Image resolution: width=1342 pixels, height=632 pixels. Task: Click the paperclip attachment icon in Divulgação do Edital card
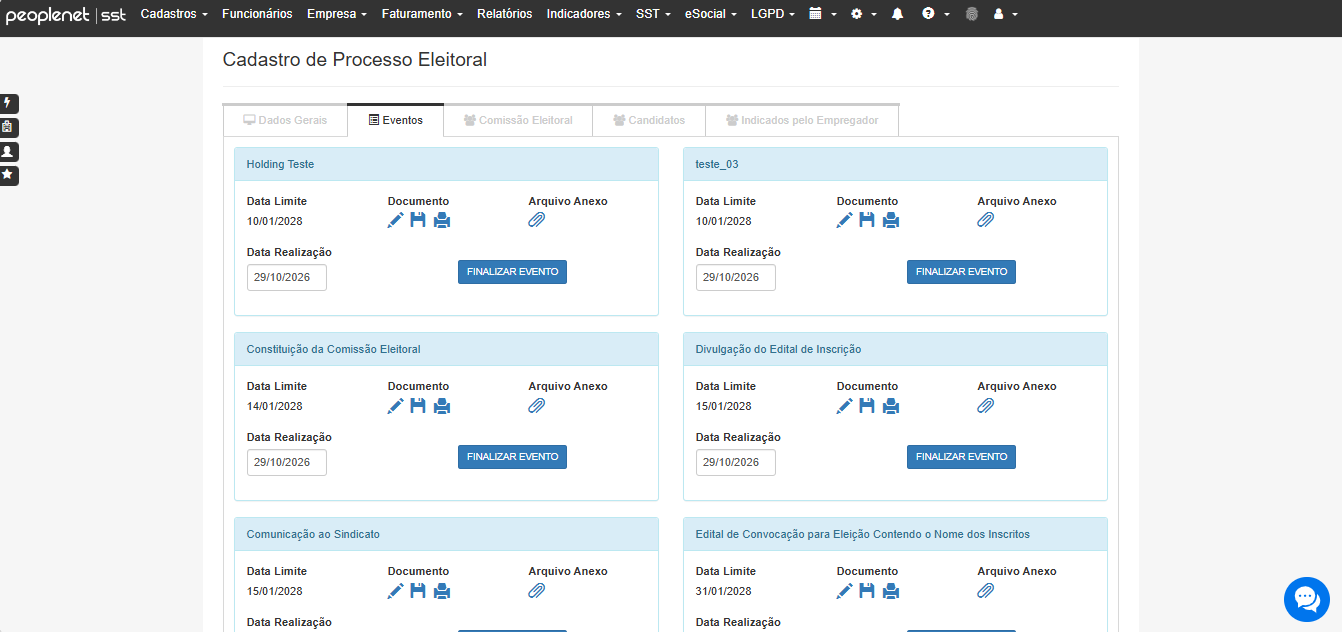tap(986, 405)
